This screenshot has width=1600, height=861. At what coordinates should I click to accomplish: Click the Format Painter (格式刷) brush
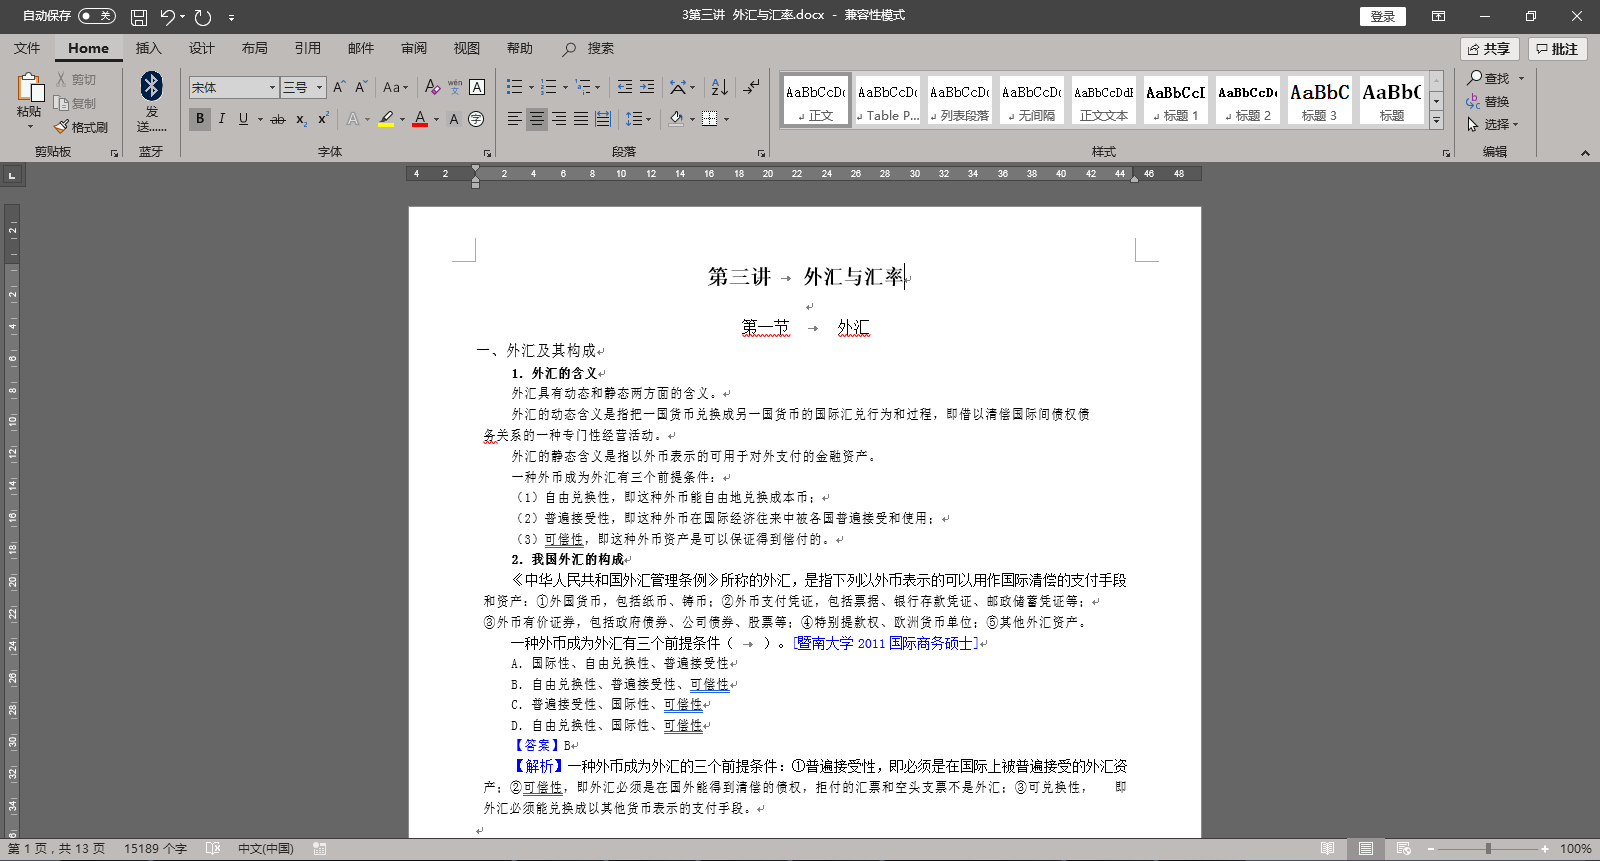coord(62,127)
